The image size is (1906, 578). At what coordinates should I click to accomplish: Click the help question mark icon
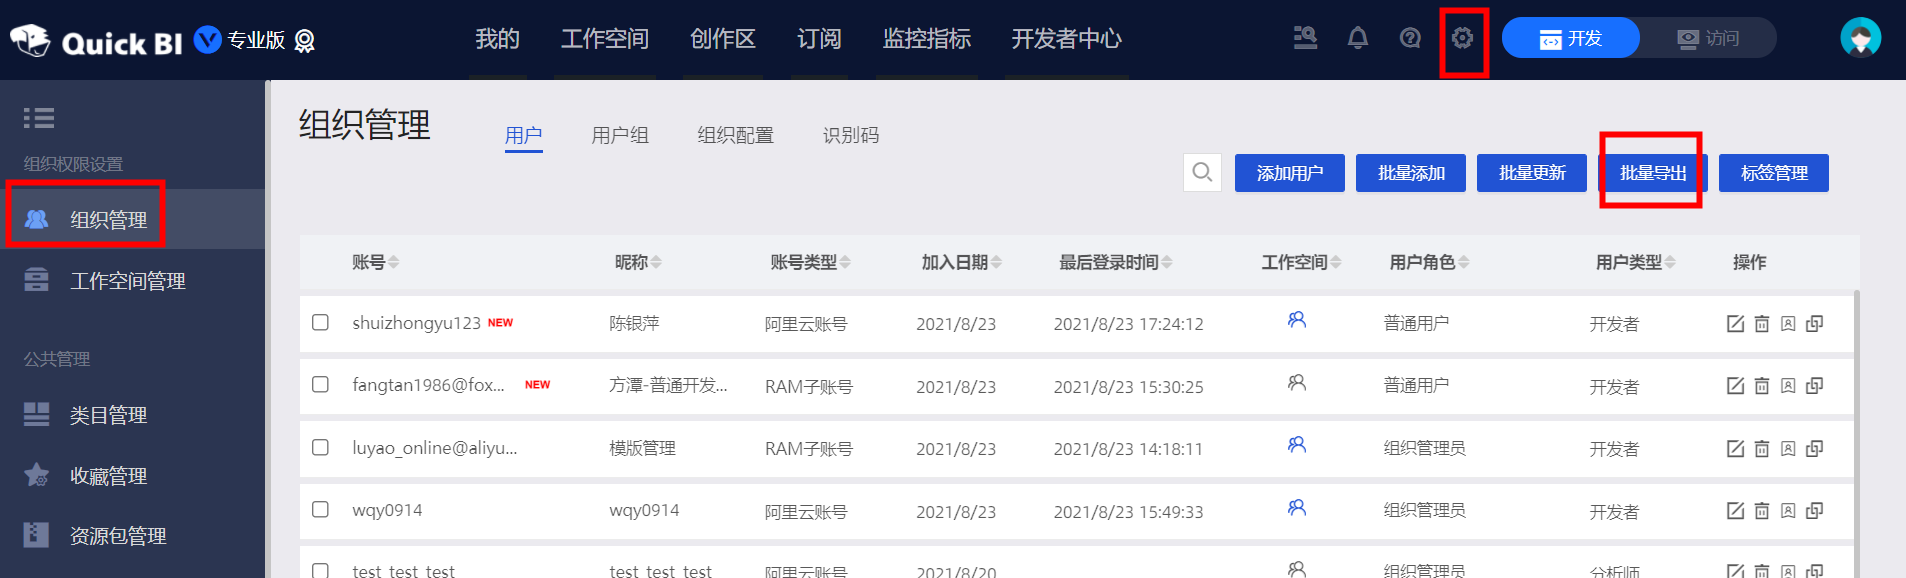[x=1410, y=38]
